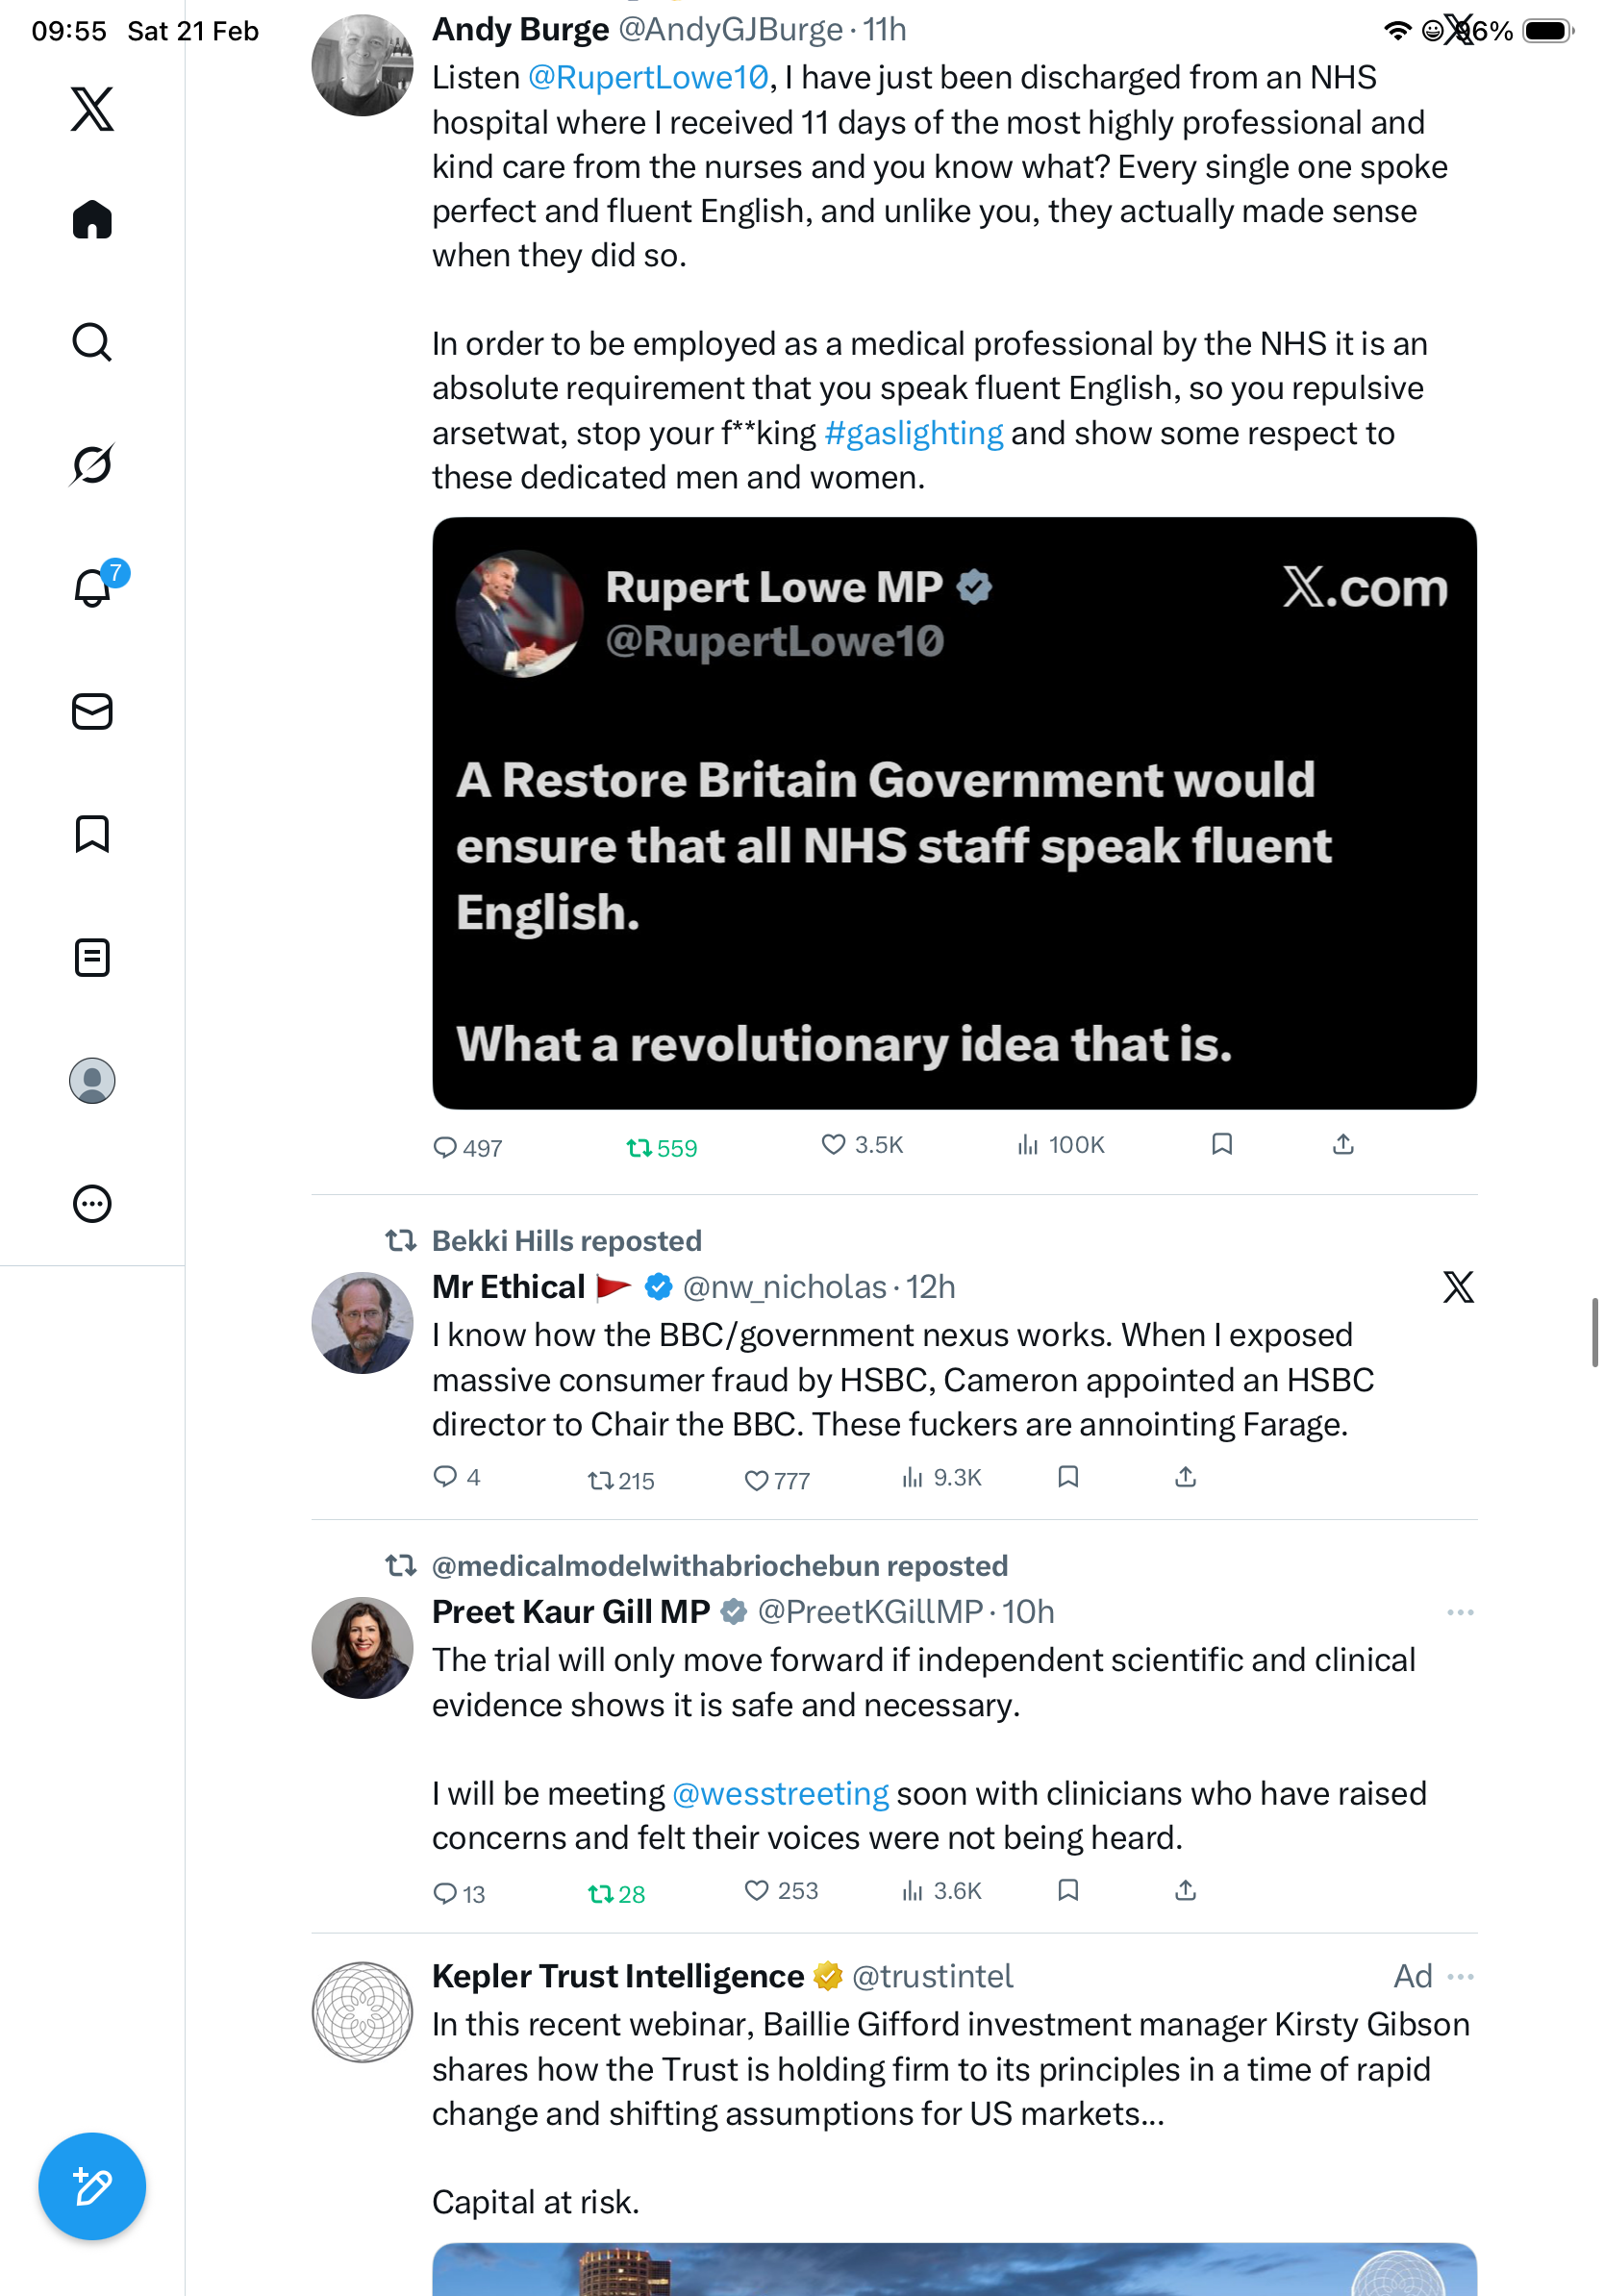Screen dimensions: 1604x2296
Task: Expand the sidebar More circle menu
Action: click(x=92, y=1203)
